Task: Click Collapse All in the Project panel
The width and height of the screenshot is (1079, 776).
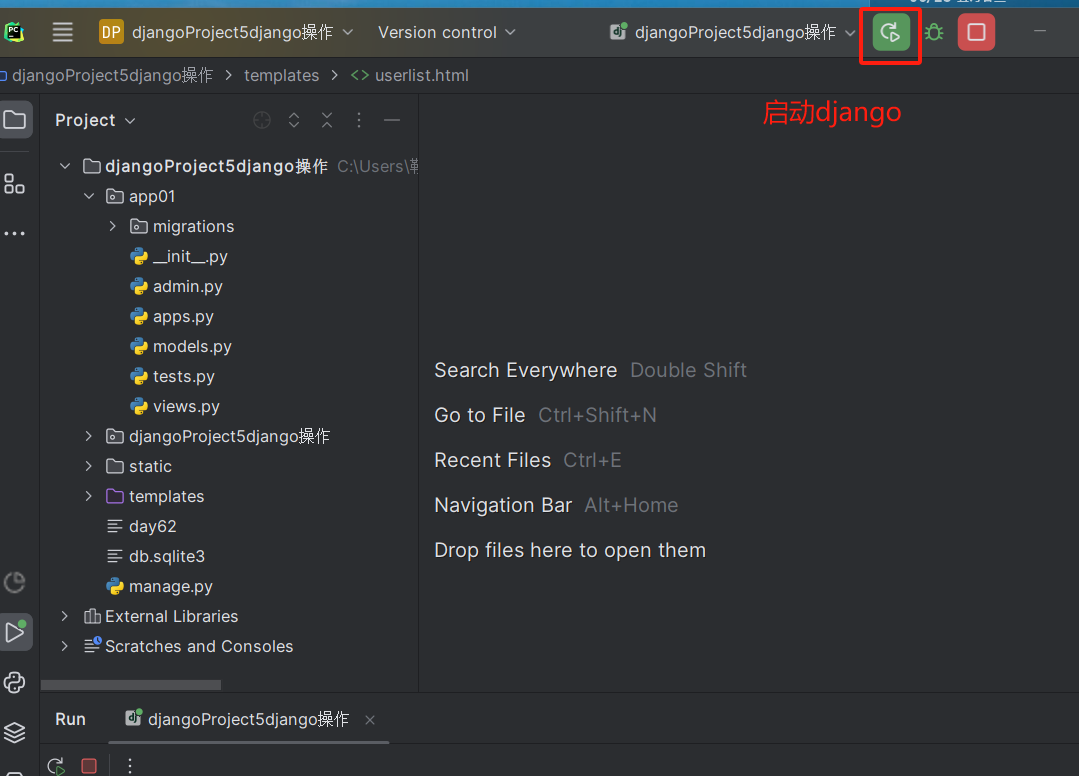Action: pos(327,120)
